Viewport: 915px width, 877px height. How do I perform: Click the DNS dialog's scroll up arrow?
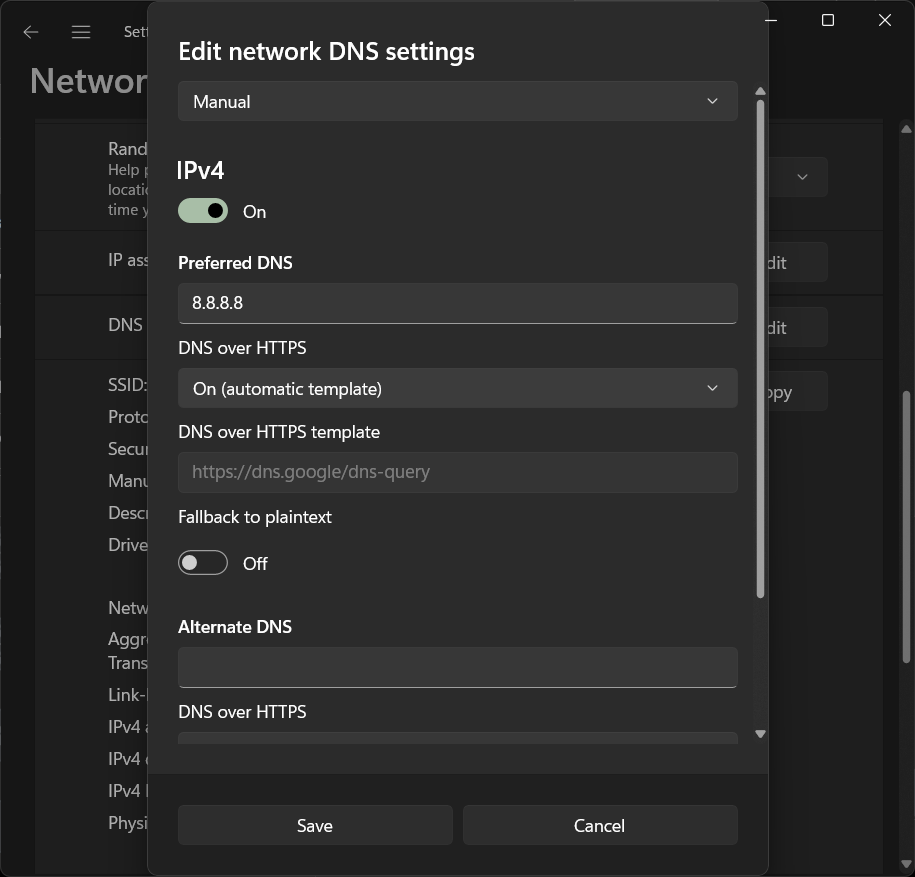click(x=760, y=92)
